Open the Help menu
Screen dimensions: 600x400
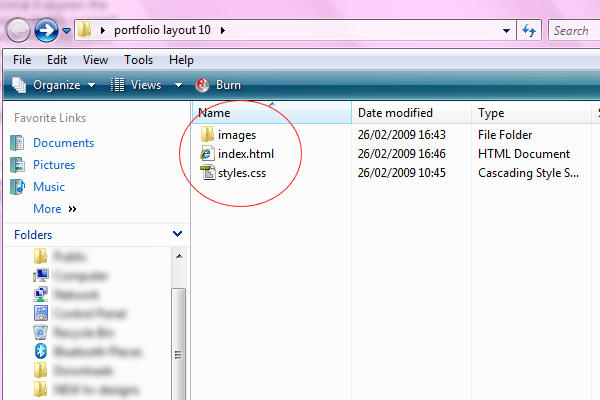(x=181, y=60)
